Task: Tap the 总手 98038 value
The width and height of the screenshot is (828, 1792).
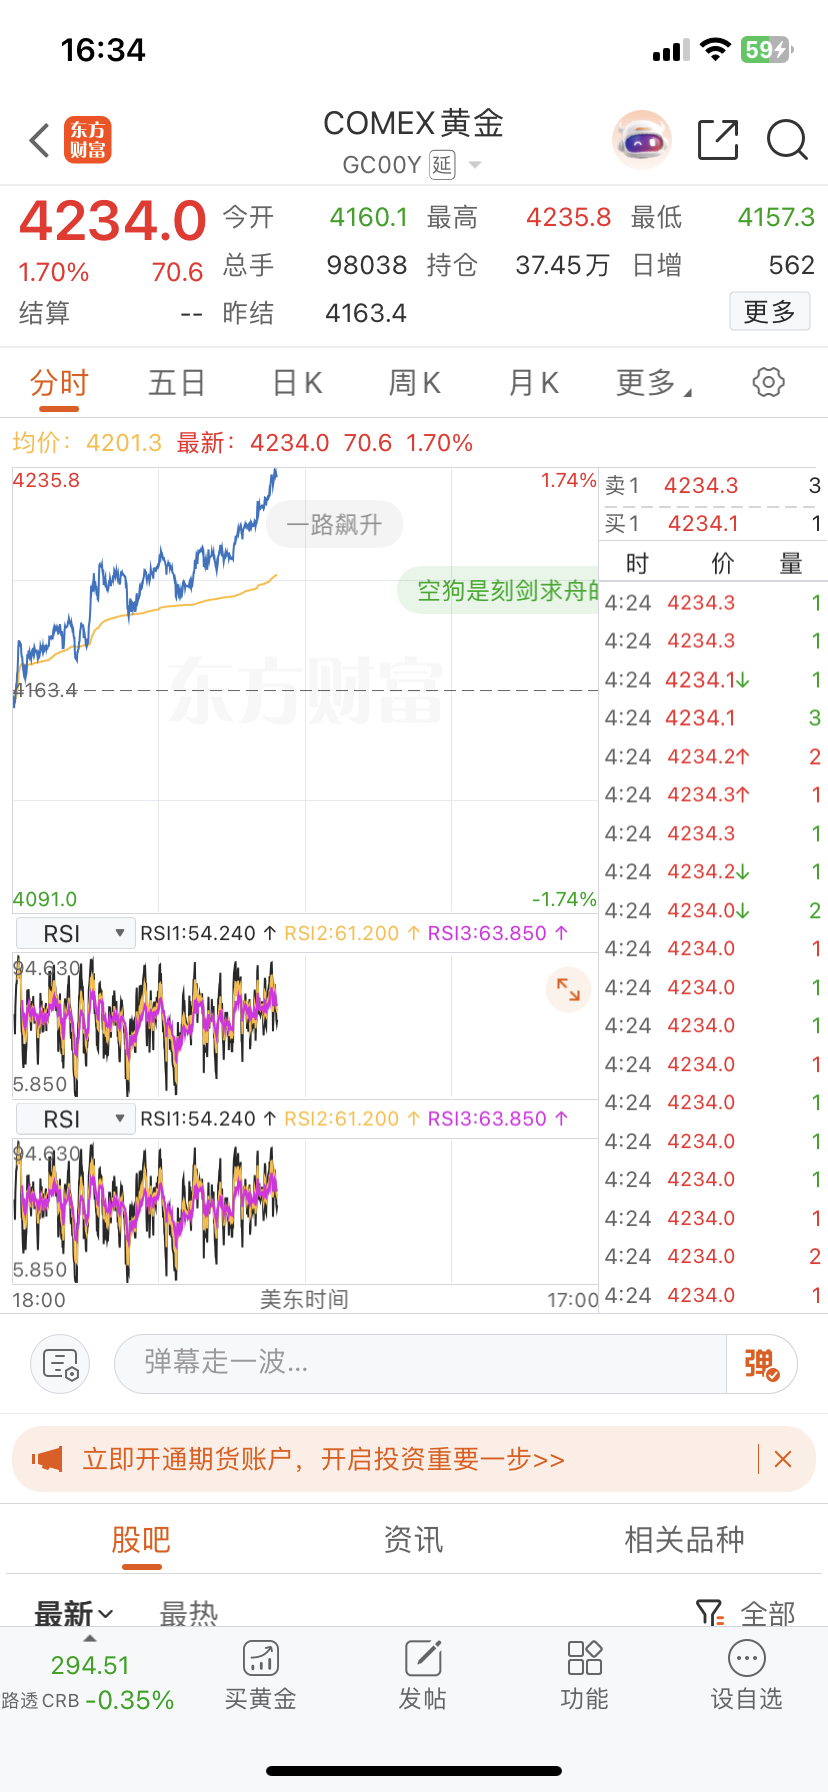Action: [367, 265]
